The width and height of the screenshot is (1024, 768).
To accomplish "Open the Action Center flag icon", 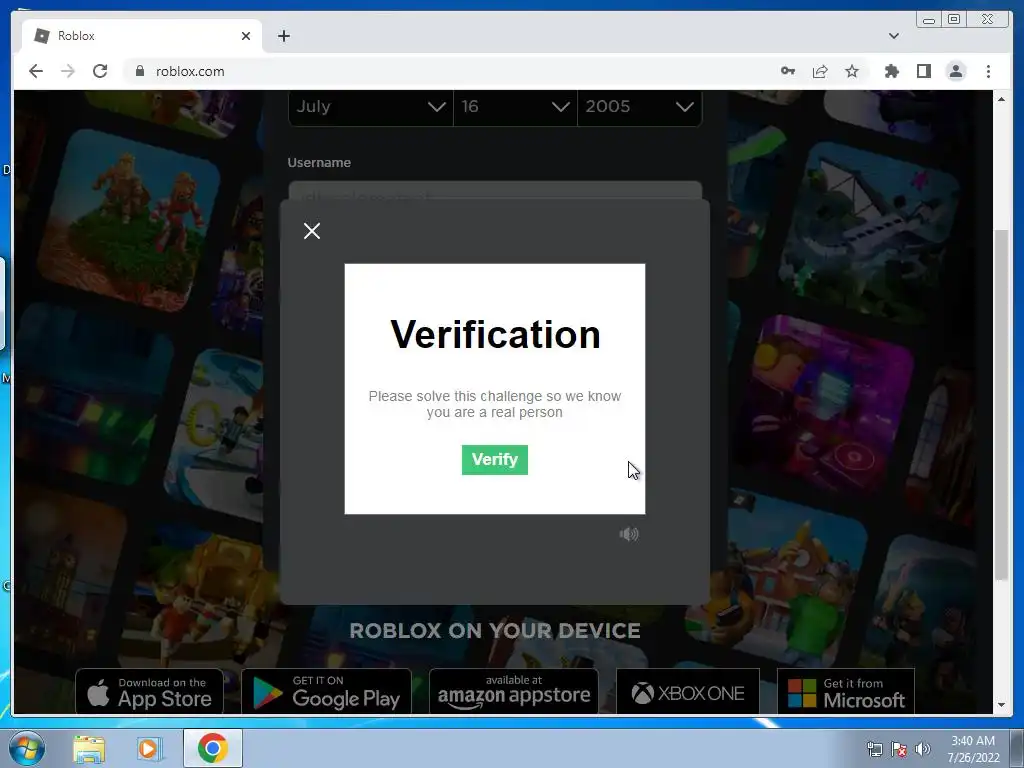I will point(899,749).
